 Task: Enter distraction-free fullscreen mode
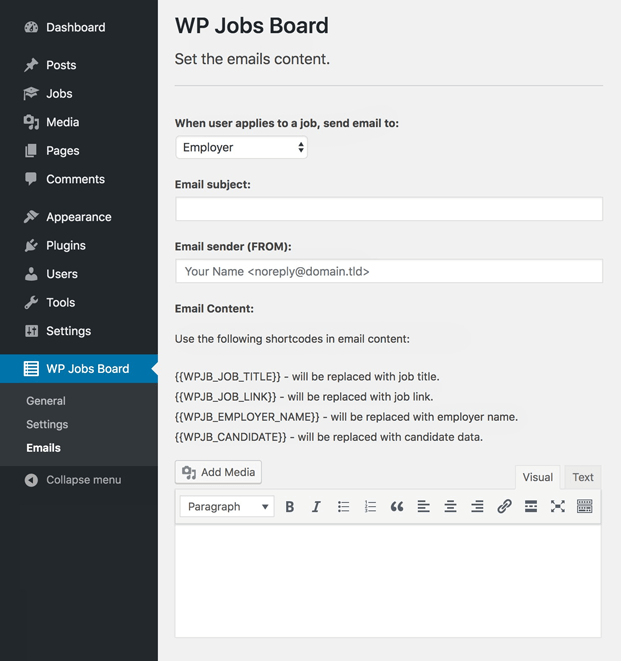click(x=558, y=506)
